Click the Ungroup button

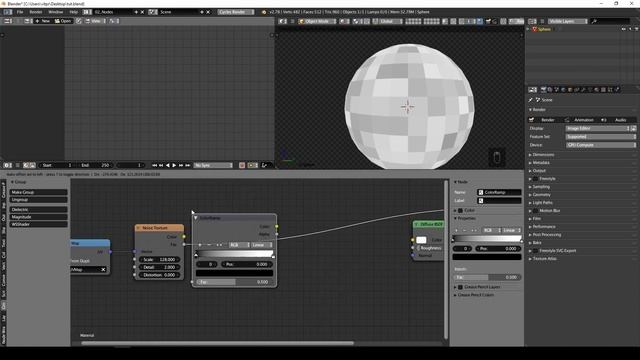(39, 200)
